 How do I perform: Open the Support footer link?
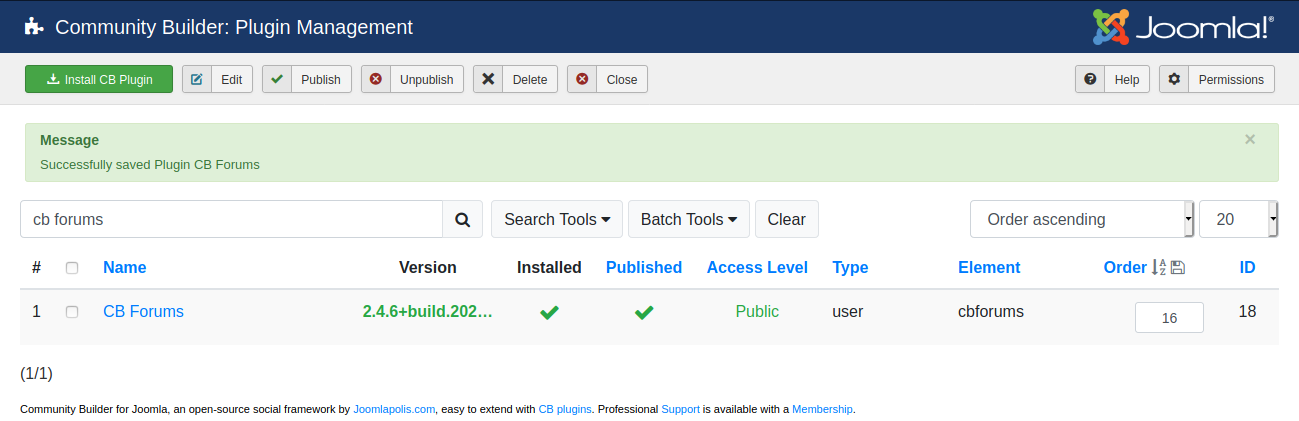[x=680, y=409]
